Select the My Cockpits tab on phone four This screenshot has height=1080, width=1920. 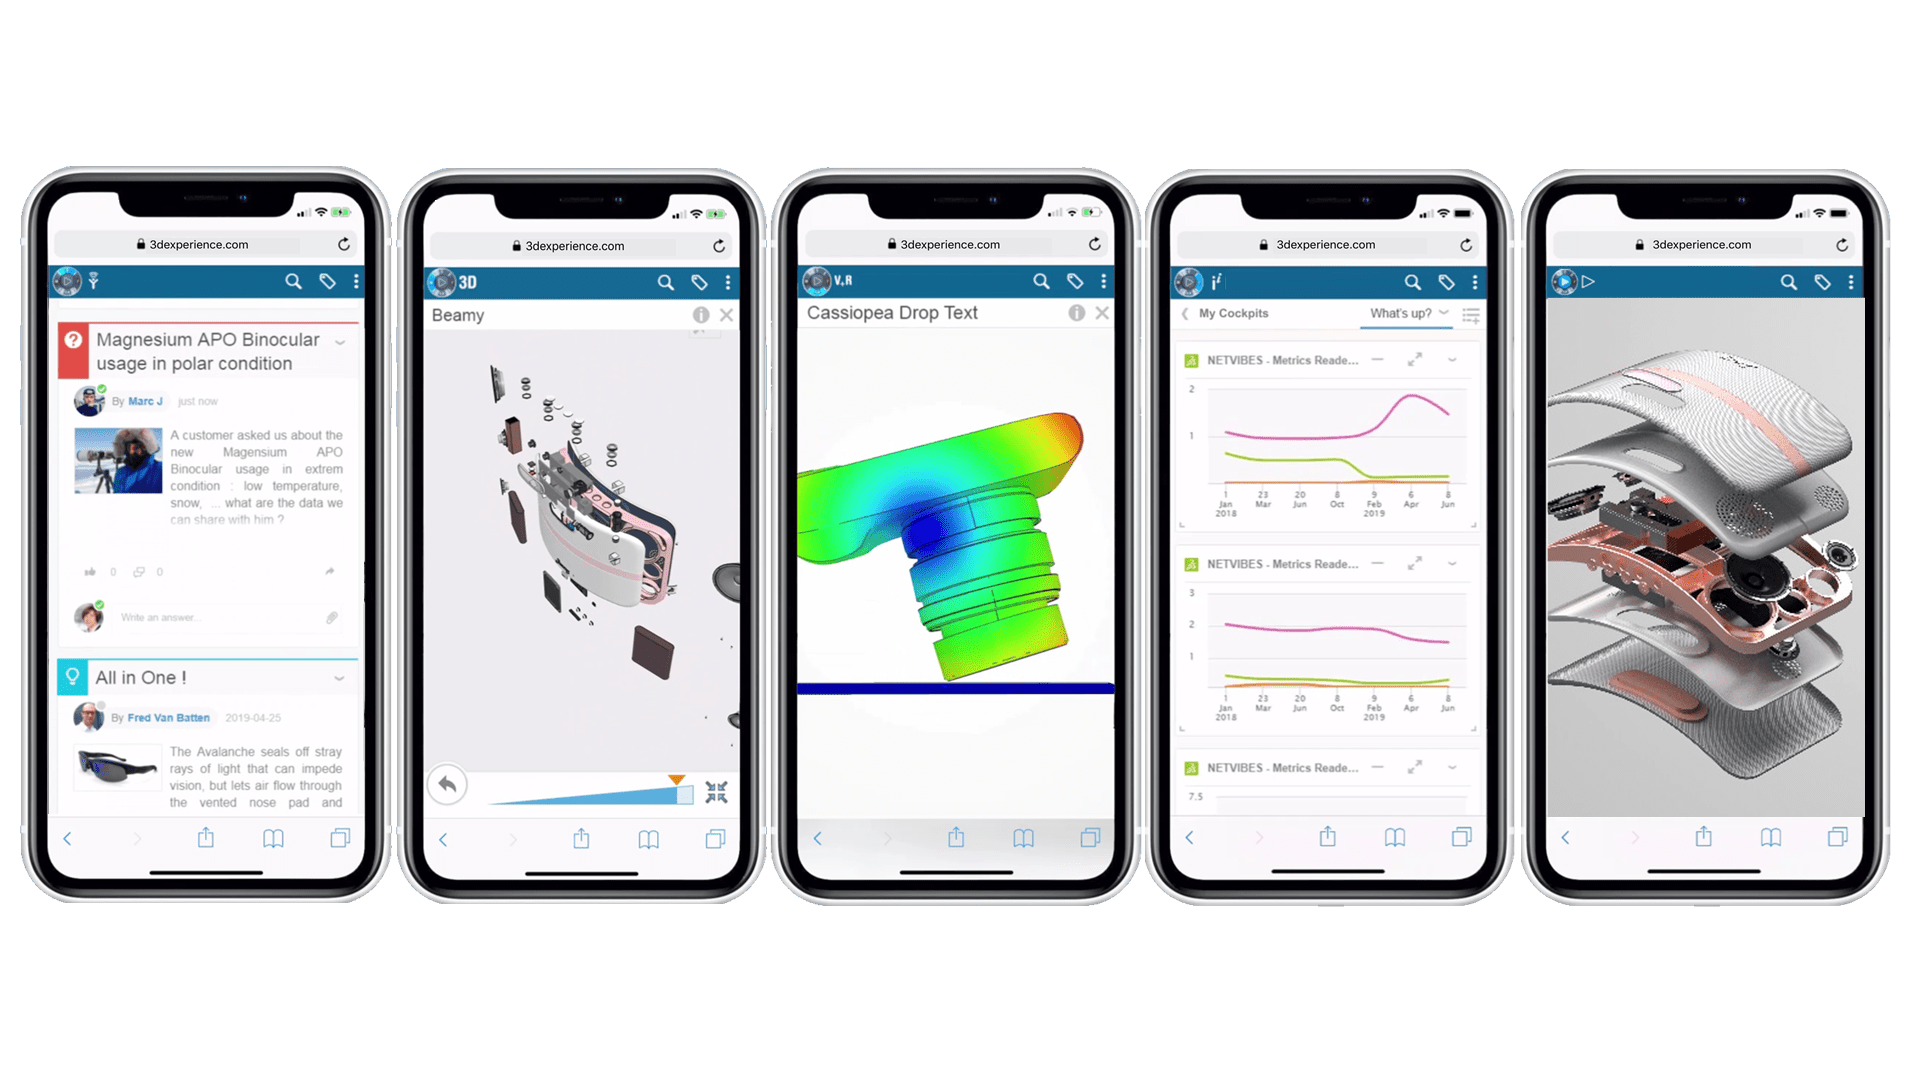(1226, 313)
